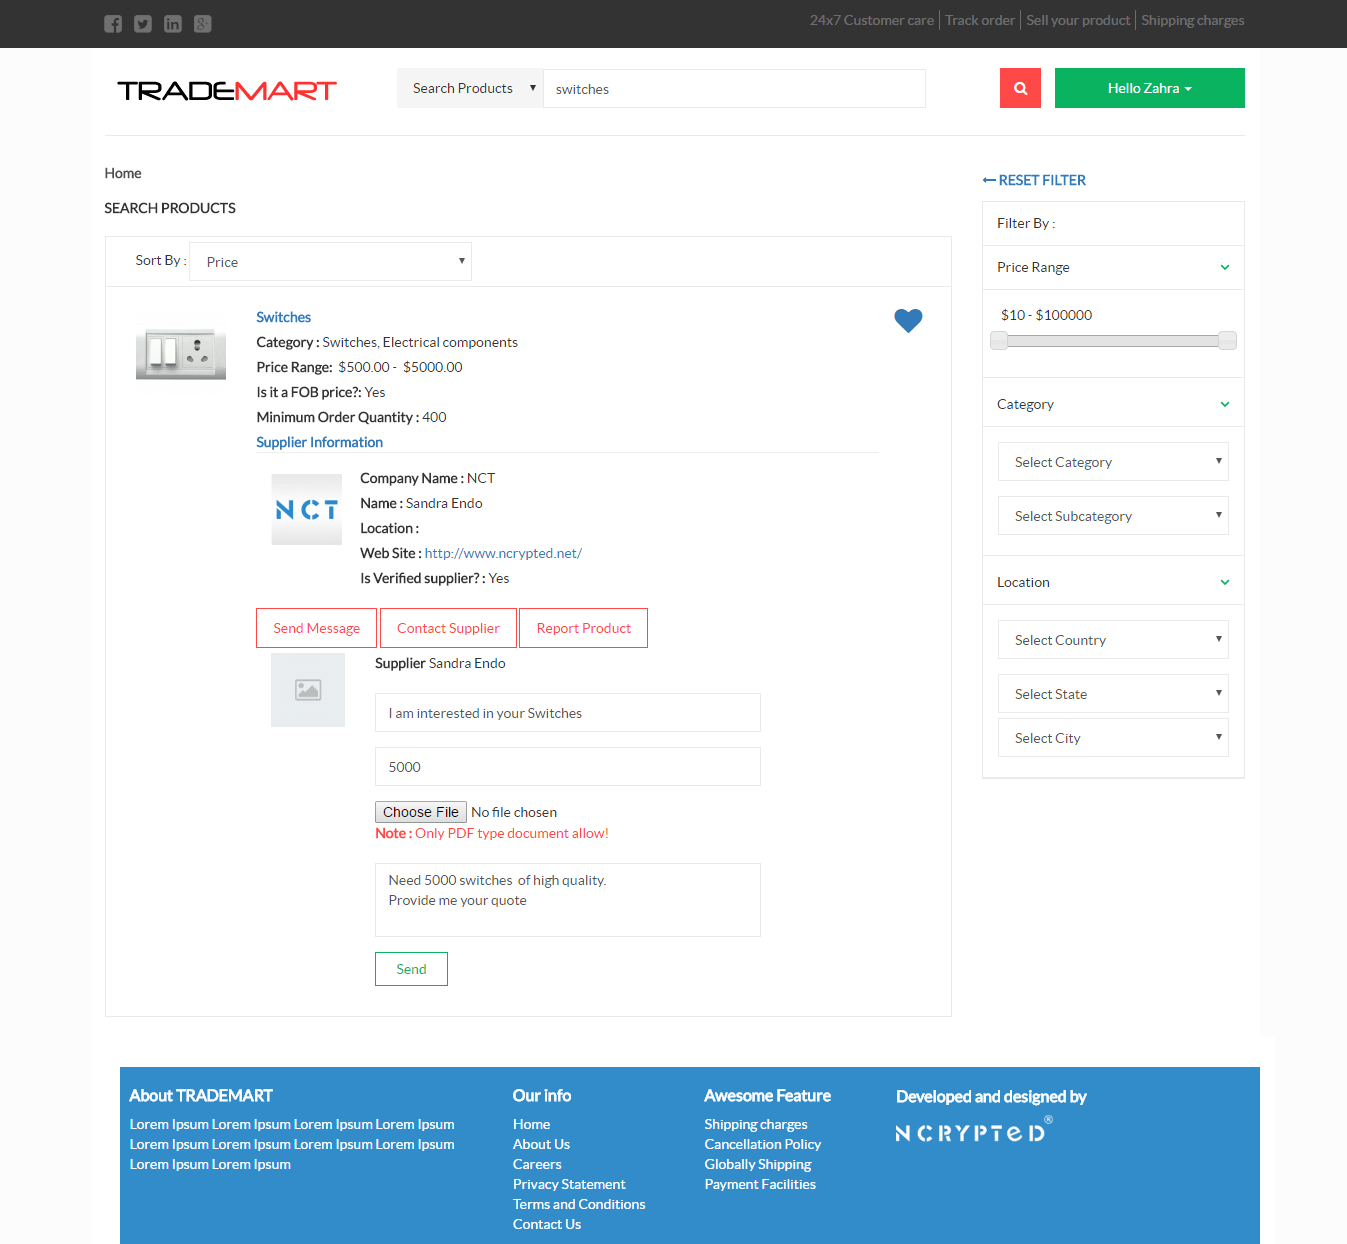This screenshot has height=1244, width=1347.
Task: Open the Facebook social icon
Action: (x=113, y=24)
